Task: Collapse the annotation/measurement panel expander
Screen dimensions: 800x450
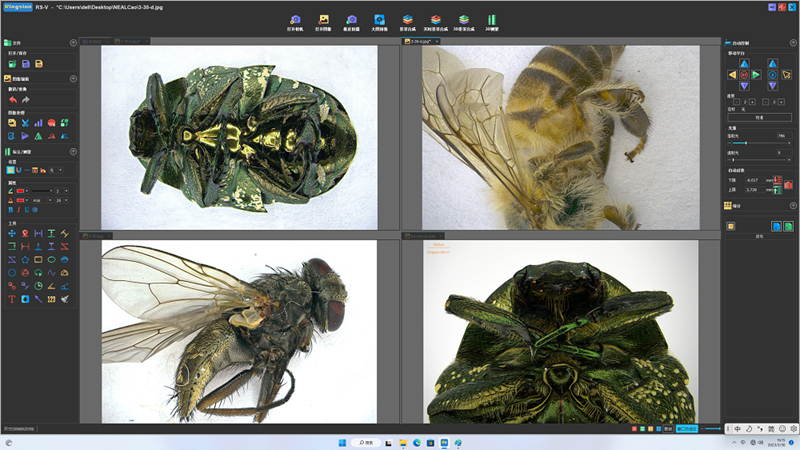Action: (73, 152)
